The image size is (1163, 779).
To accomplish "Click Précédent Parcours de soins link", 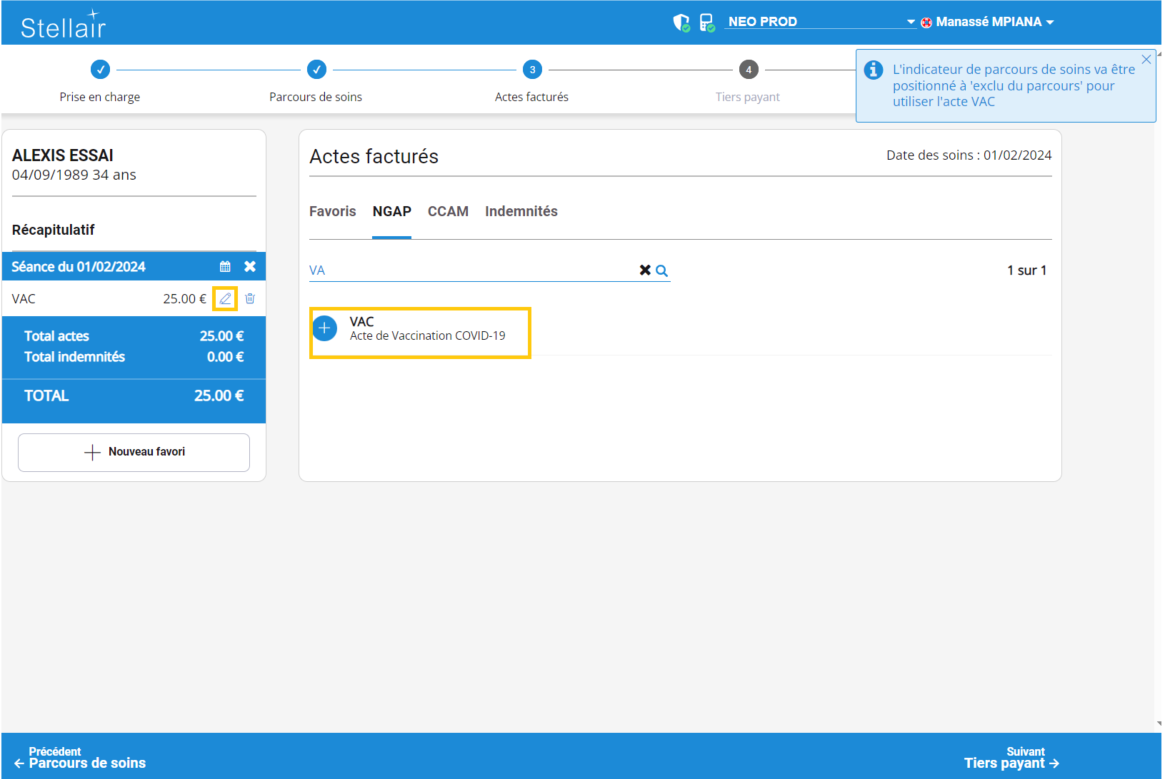I will pos(80,757).
